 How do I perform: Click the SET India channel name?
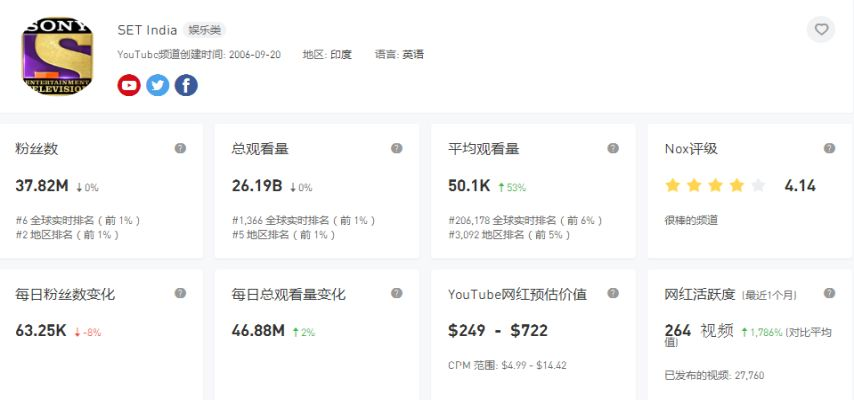coord(147,30)
